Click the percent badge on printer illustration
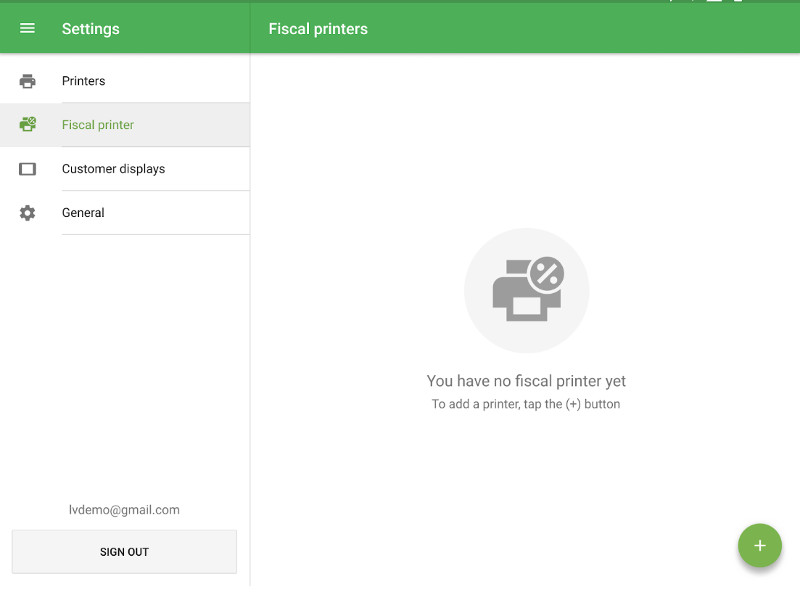 [x=547, y=274]
